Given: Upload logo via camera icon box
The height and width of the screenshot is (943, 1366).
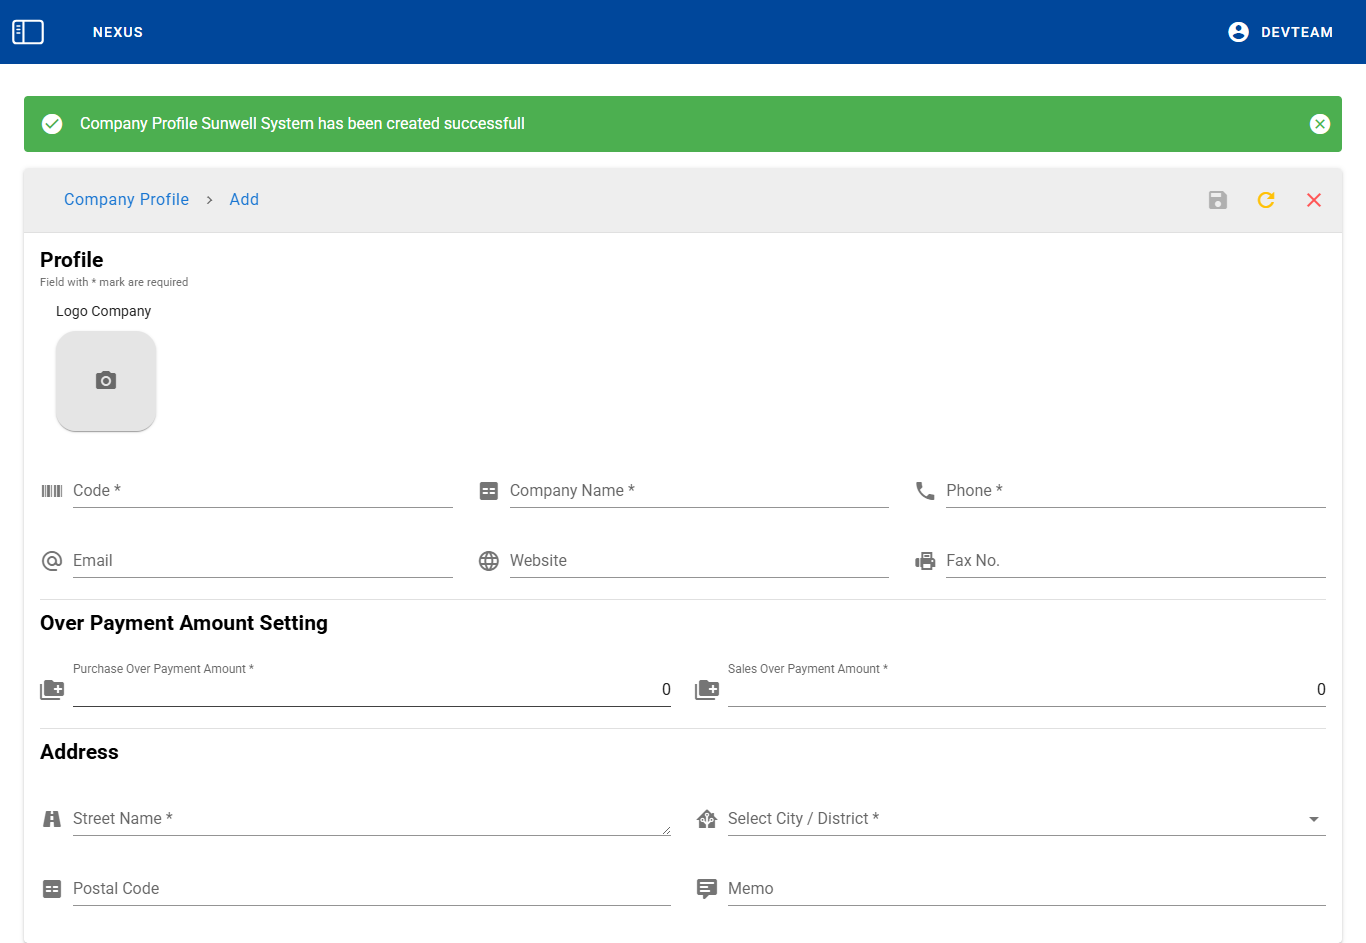Looking at the screenshot, I should tap(106, 381).
